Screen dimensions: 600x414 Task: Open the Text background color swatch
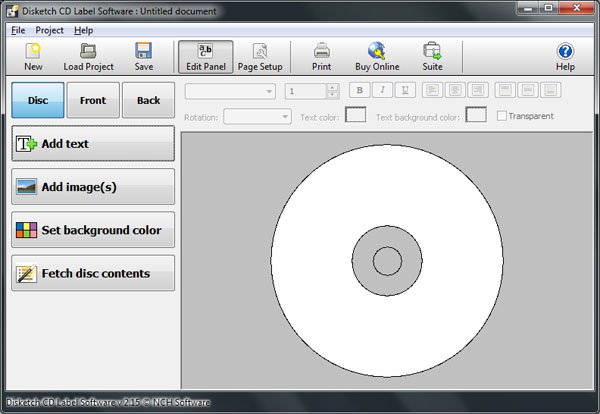click(x=476, y=114)
